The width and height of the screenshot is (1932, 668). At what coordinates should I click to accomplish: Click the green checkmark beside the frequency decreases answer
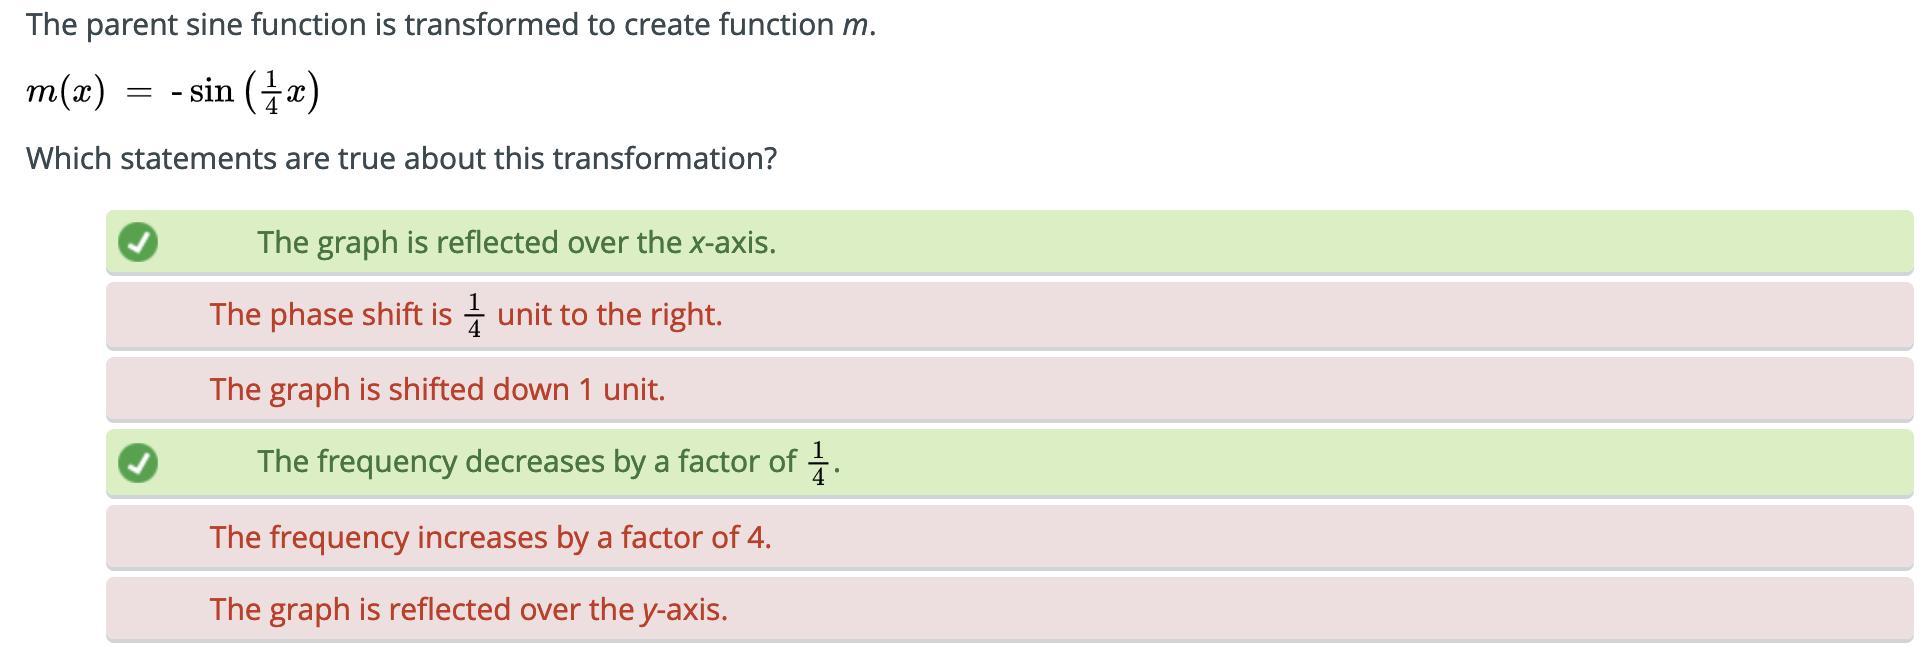[x=138, y=462]
